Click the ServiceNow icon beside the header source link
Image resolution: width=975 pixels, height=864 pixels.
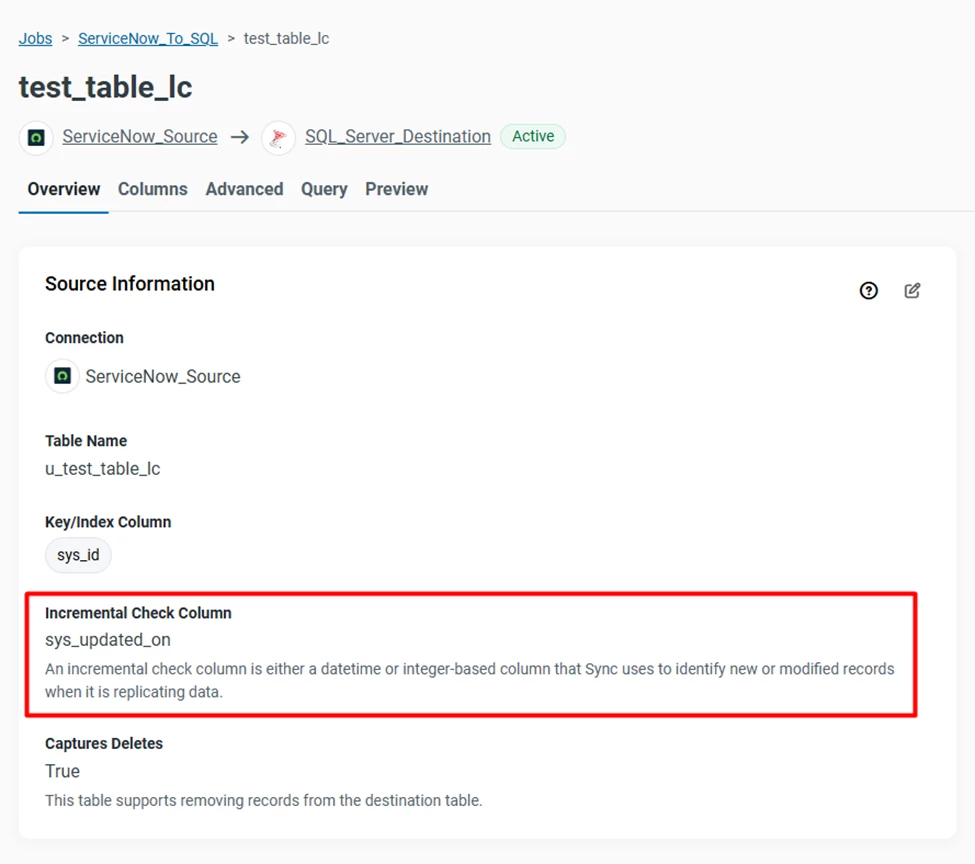click(x=36, y=137)
